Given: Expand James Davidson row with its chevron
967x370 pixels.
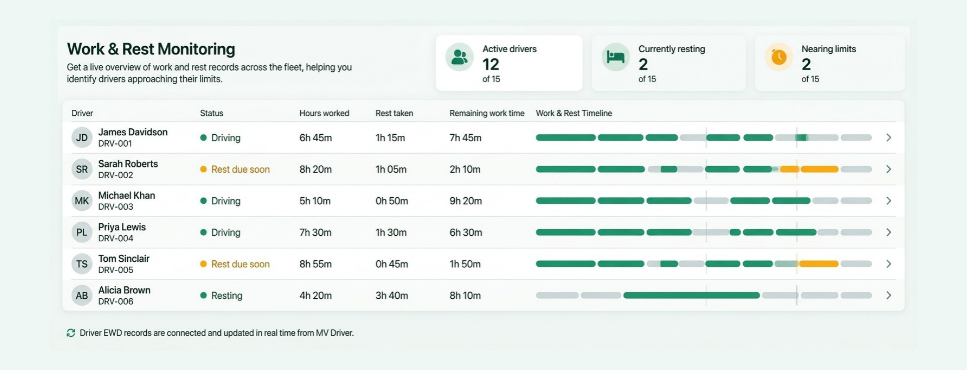Looking at the screenshot, I should pos(889,138).
